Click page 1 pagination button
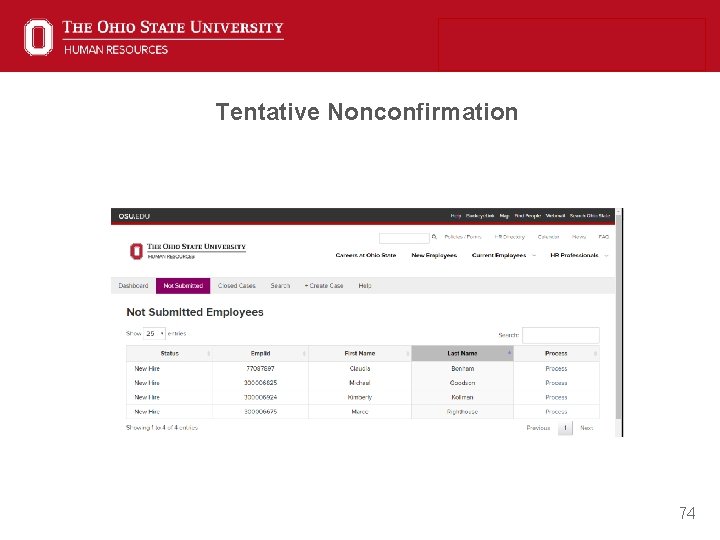Image resolution: width=720 pixels, height=540 pixels. [x=565, y=428]
